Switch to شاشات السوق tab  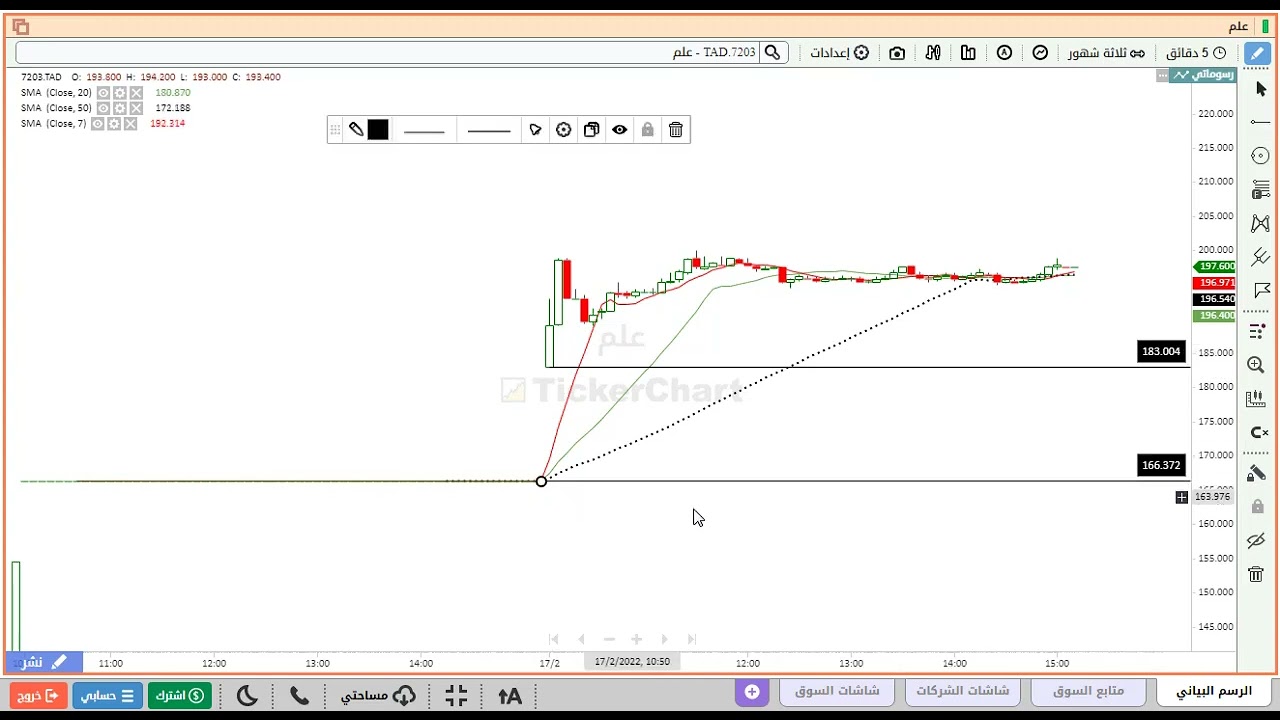[837, 692]
